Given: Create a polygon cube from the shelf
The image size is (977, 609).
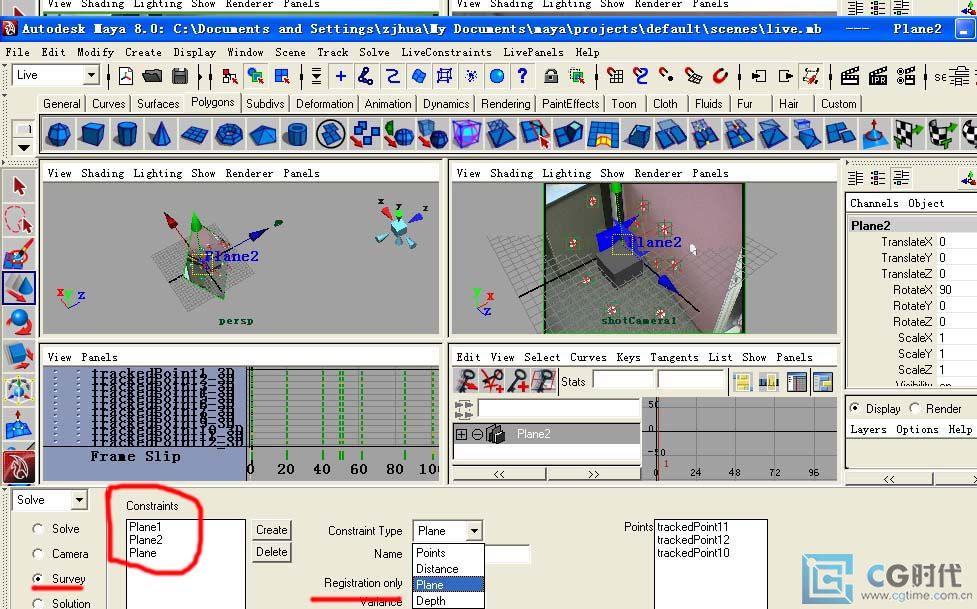Looking at the screenshot, I should tap(92, 134).
